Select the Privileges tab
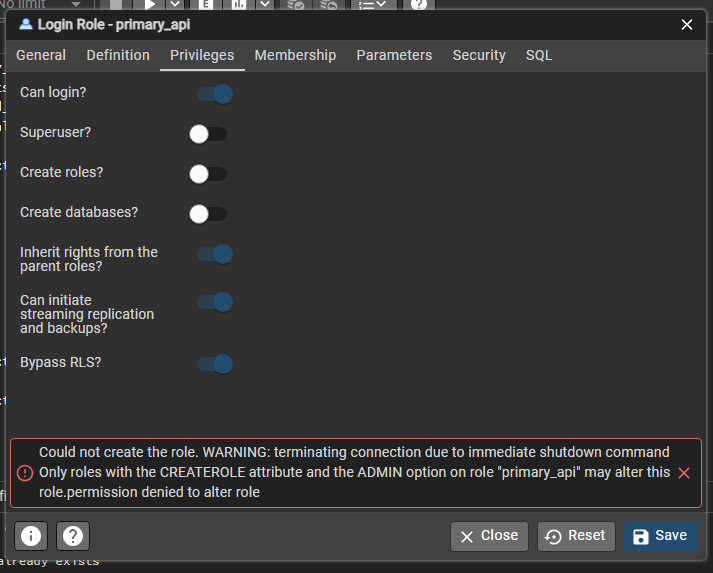 (202, 55)
